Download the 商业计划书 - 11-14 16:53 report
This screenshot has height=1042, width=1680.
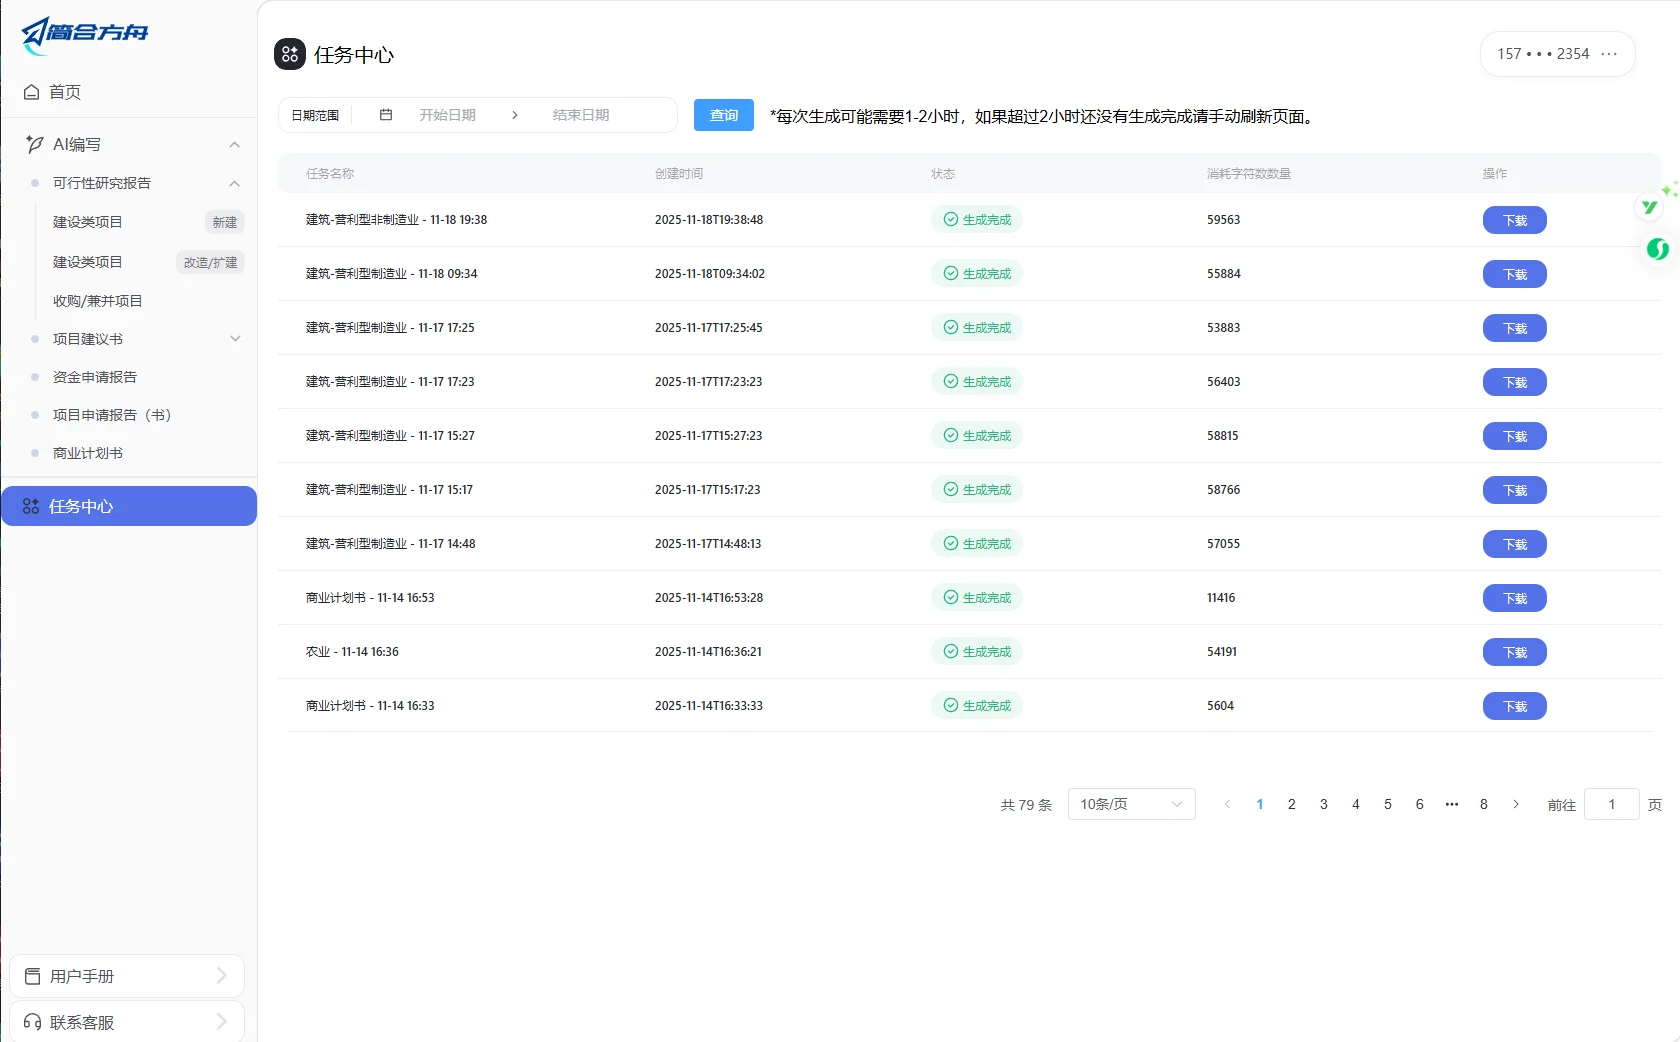pyautogui.click(x=1514, y=598)
